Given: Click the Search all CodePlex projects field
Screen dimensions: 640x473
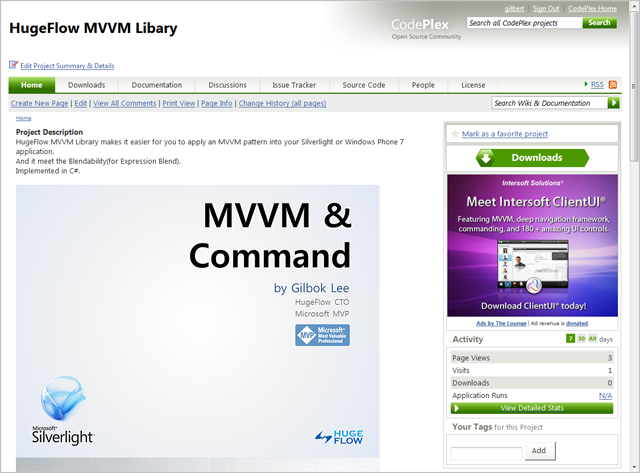Looking at the screenshot, I should [524, 23].
